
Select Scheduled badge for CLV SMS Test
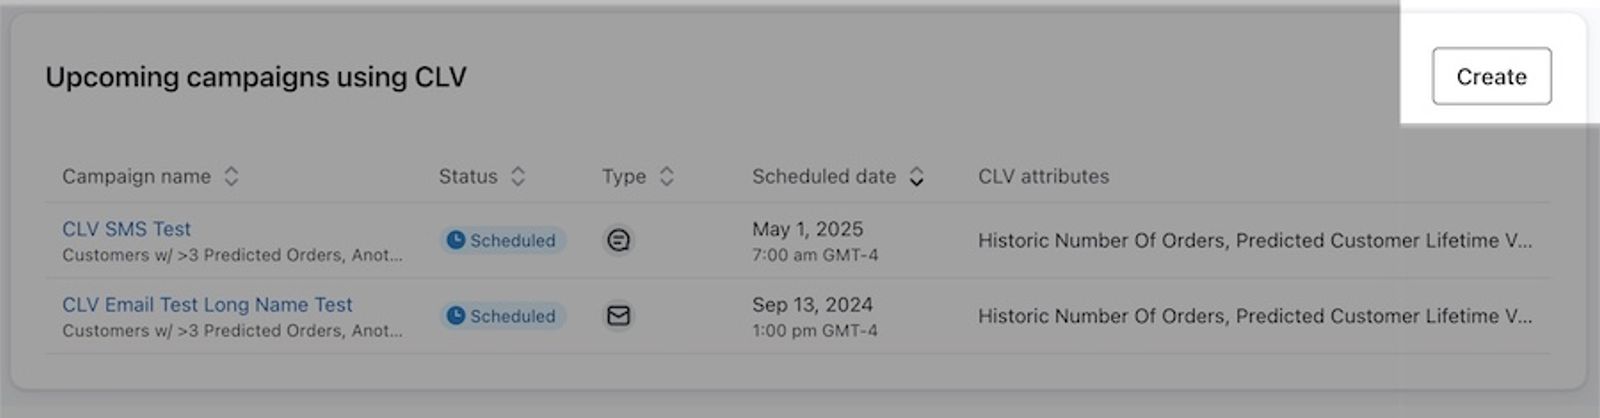point(503,240)
